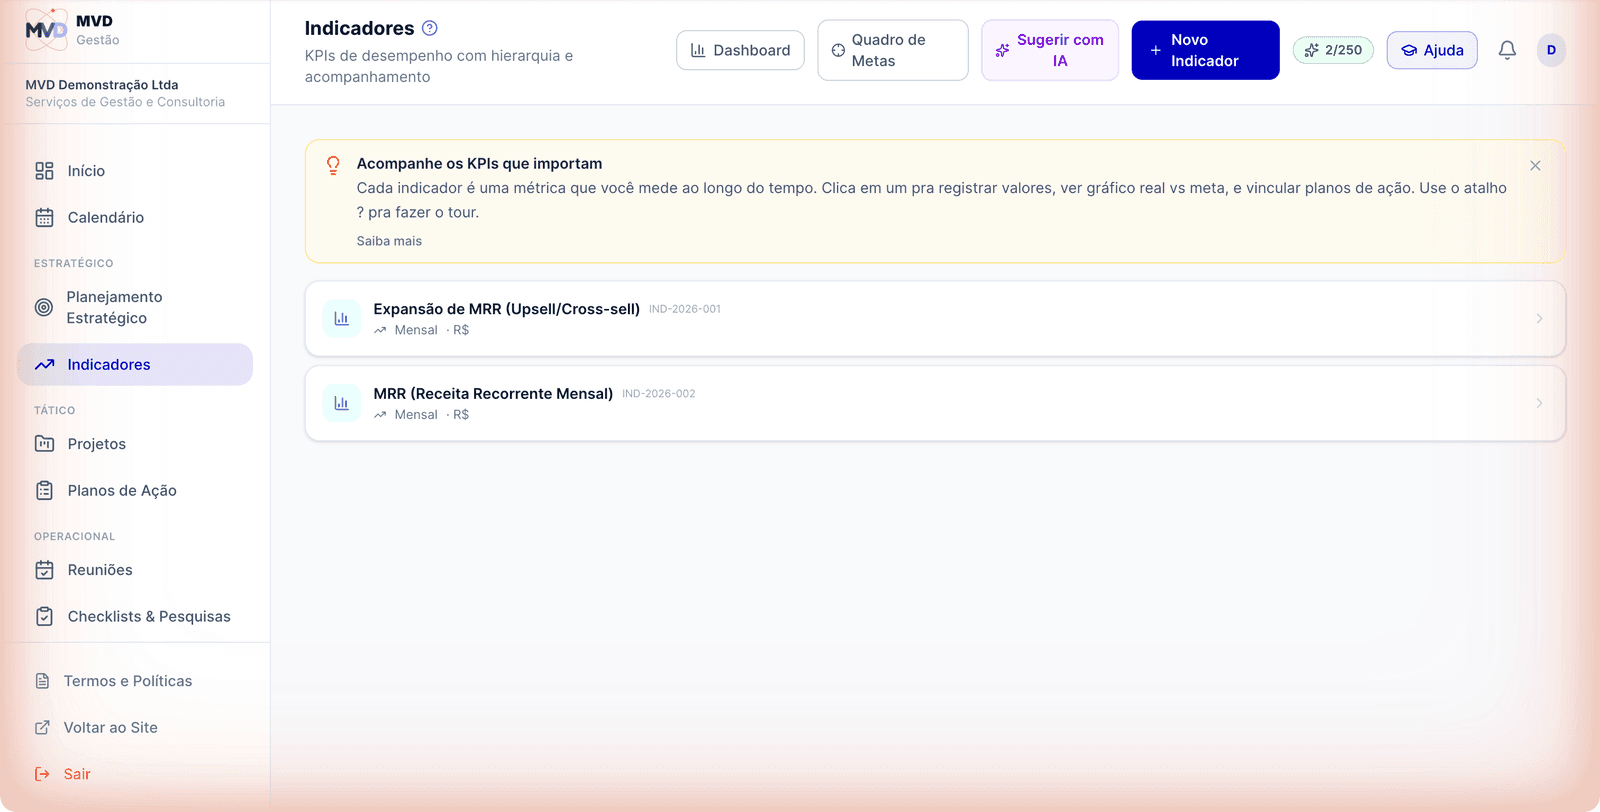Click the Reuniões calendar-check icon
1600x812 pixels.
[44, 570]
